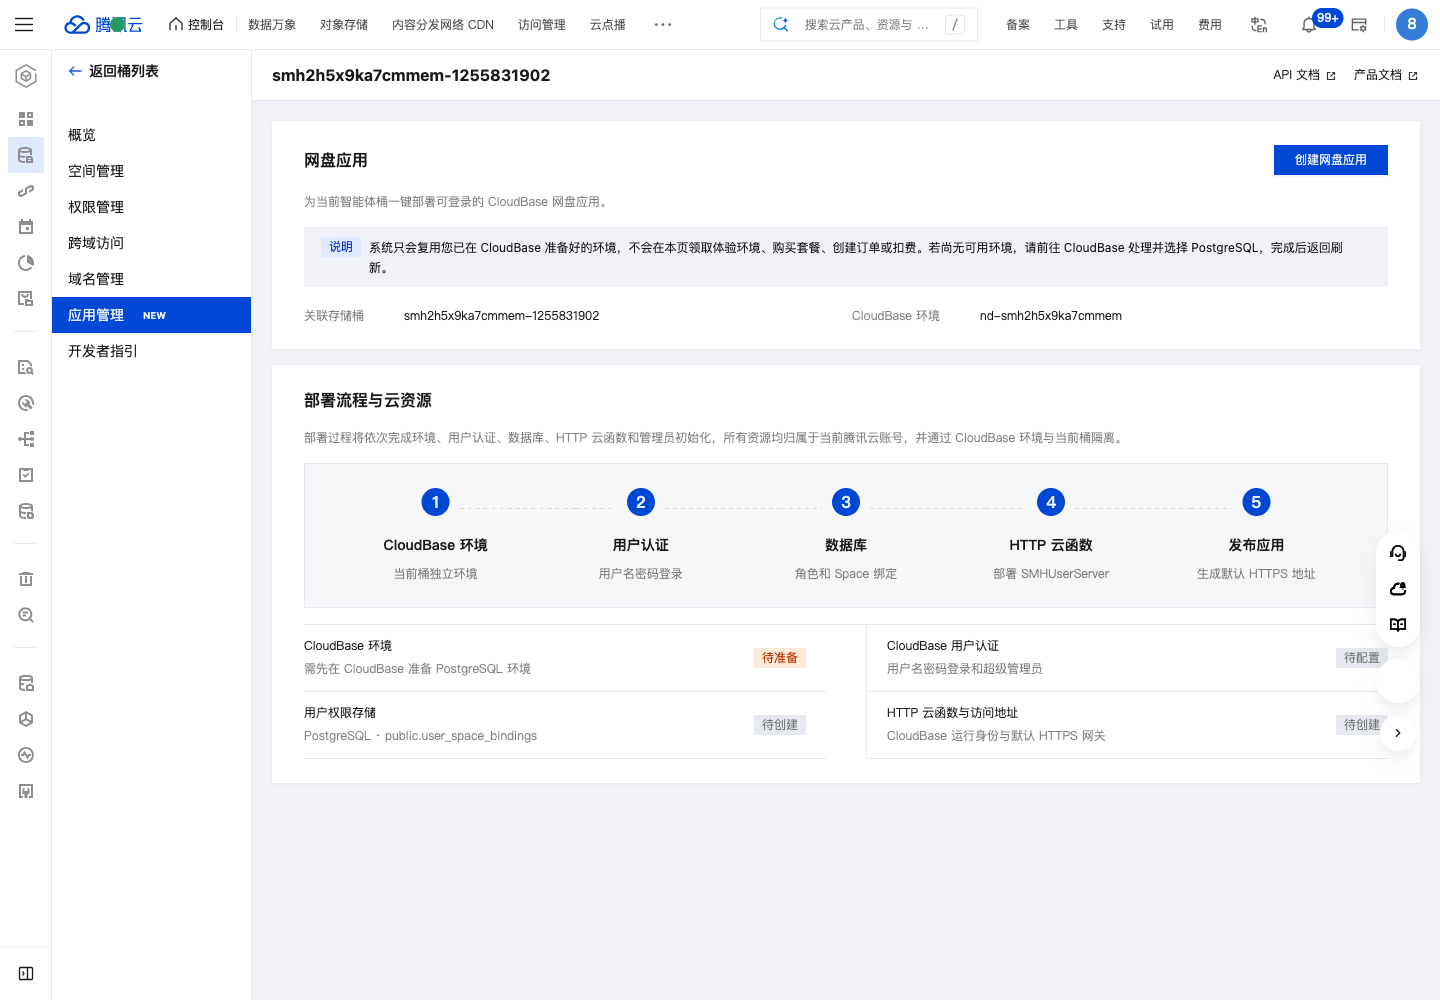Open the 控制台 console home
Image resolution: width=1440 pixels, height=1000 pixels.
tap(196, 24)
